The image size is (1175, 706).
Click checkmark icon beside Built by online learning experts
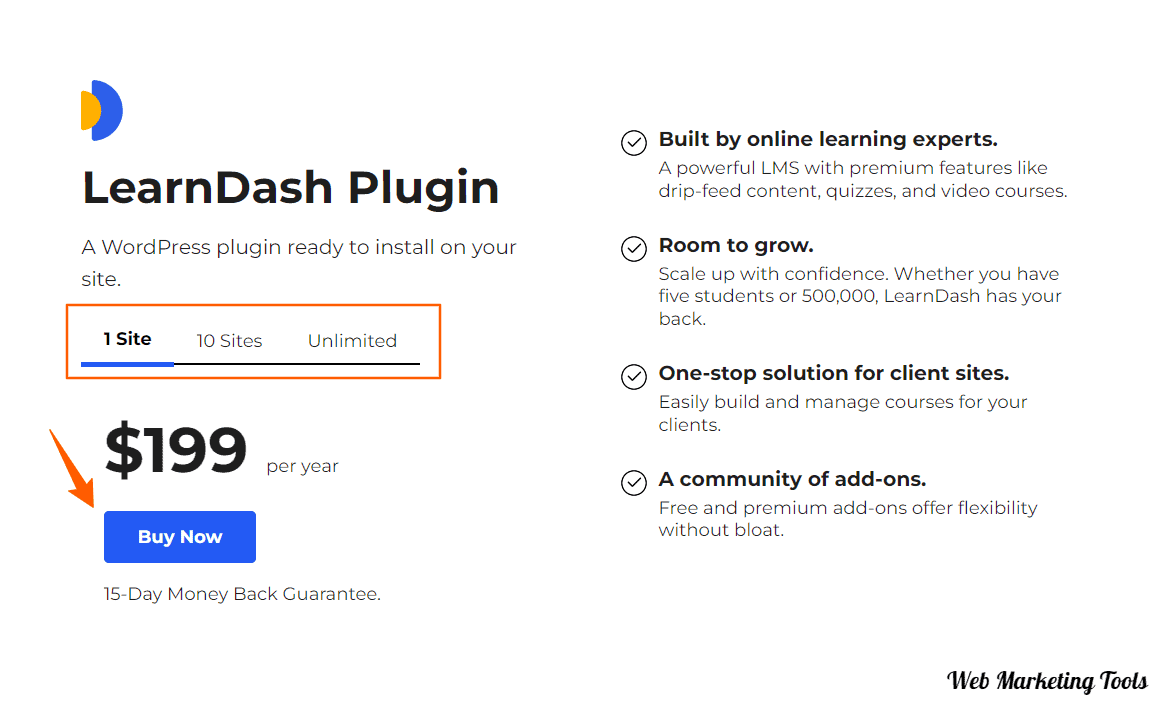pyautogui.click(x=634, y=142)
